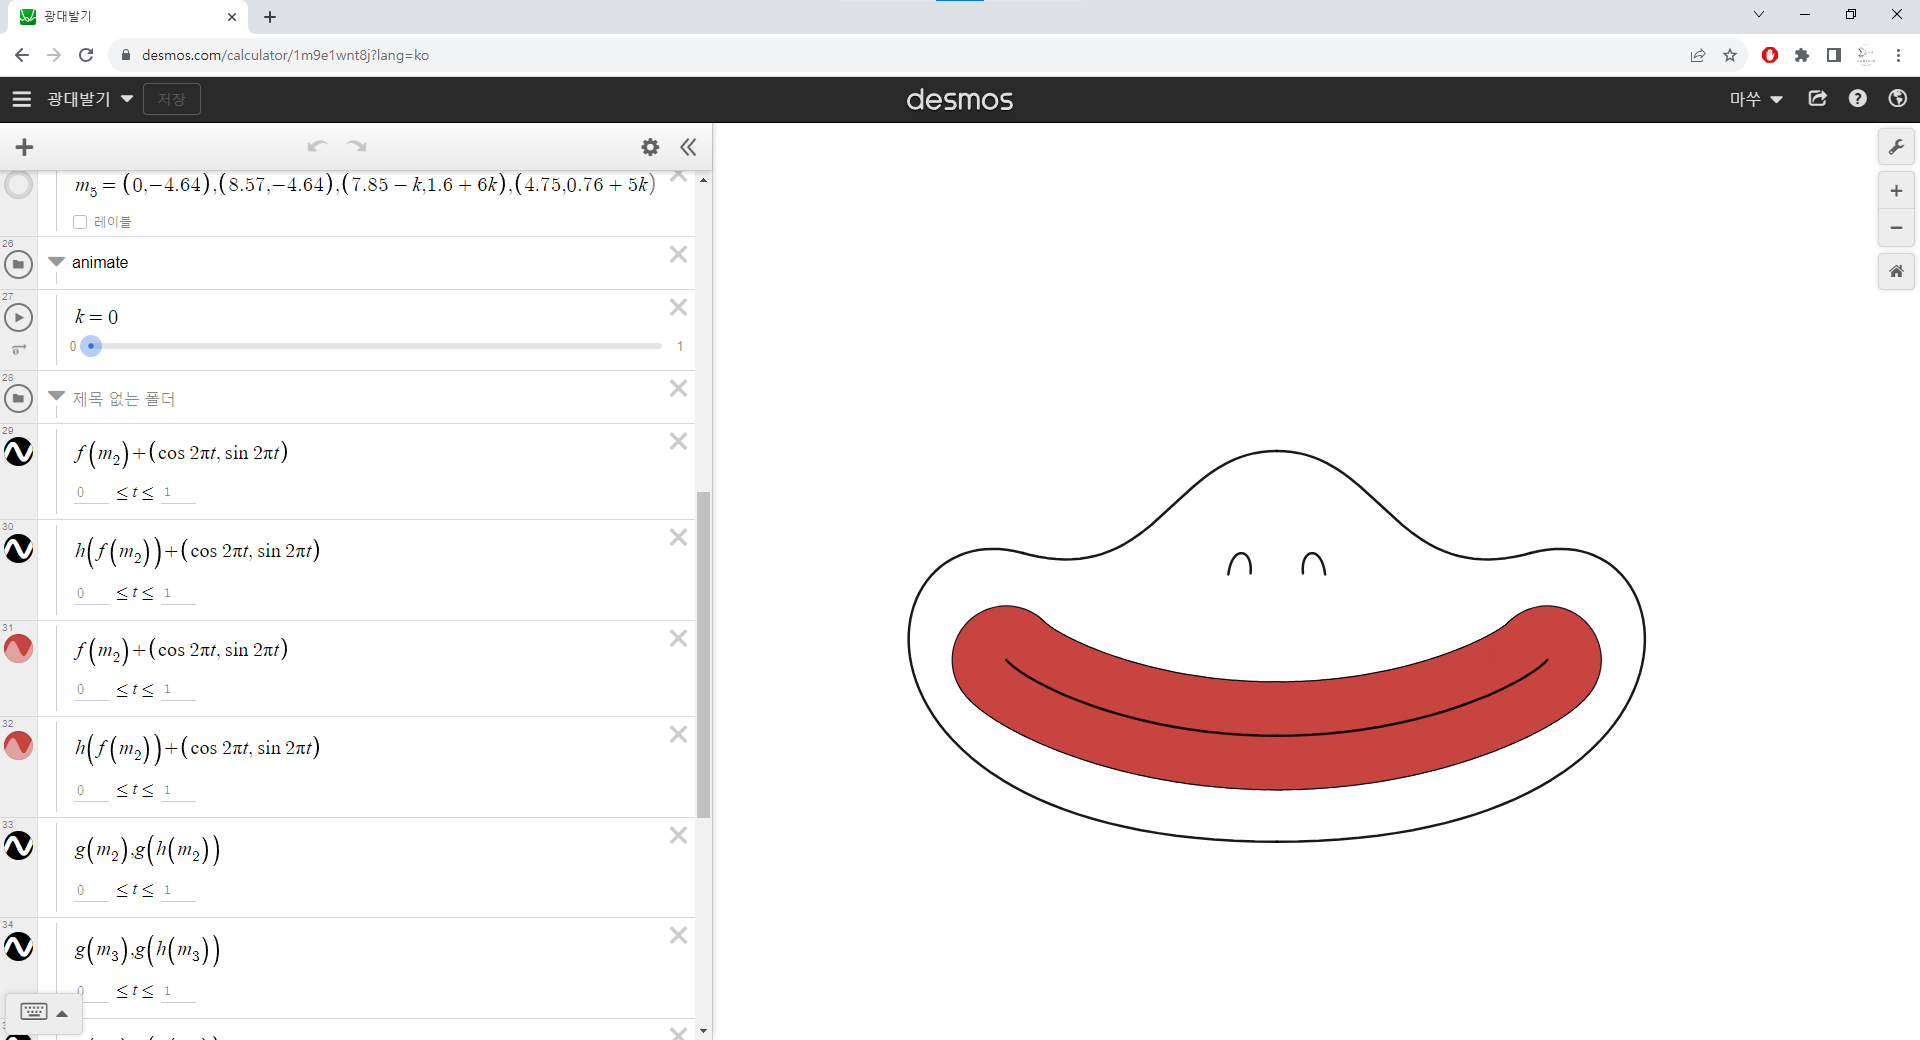Open the main hamburger menu
1920x1040 pixels.
pyautogui.click(x=22, y=99)
